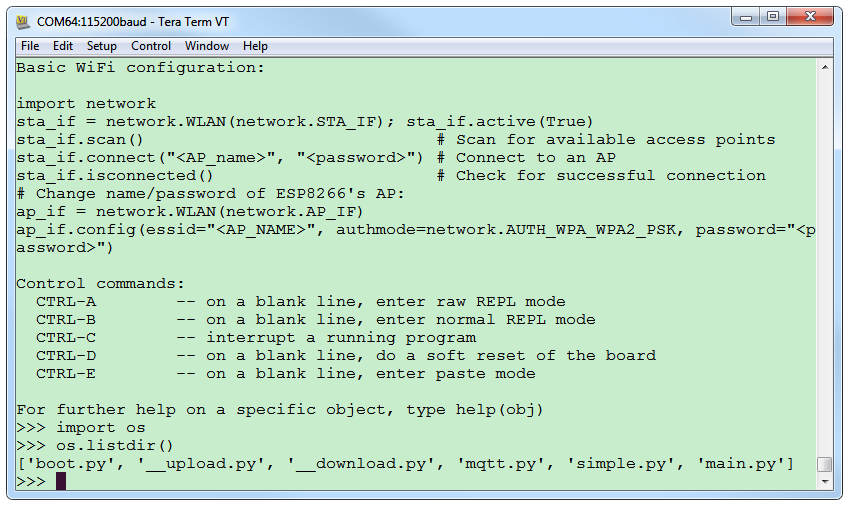Click 'CTRL-C' text

[x=66, y=337]
